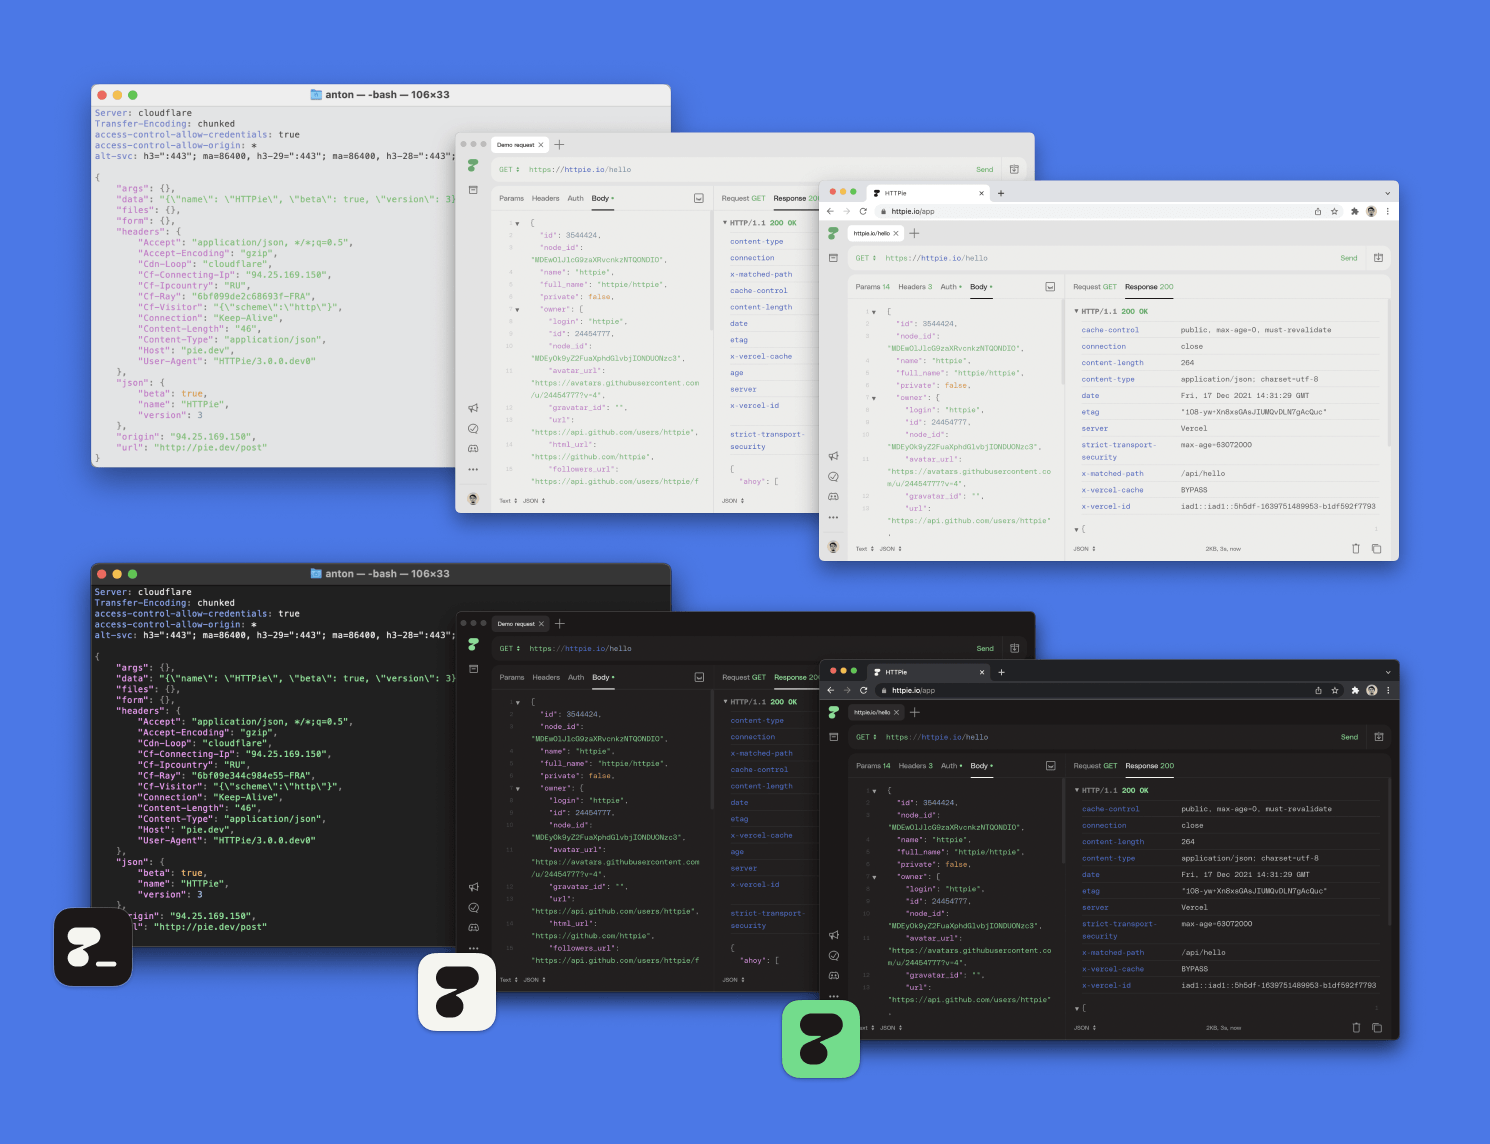
Task: Copy the response using the light browser's copy icon
Action: click(1376, 548)
